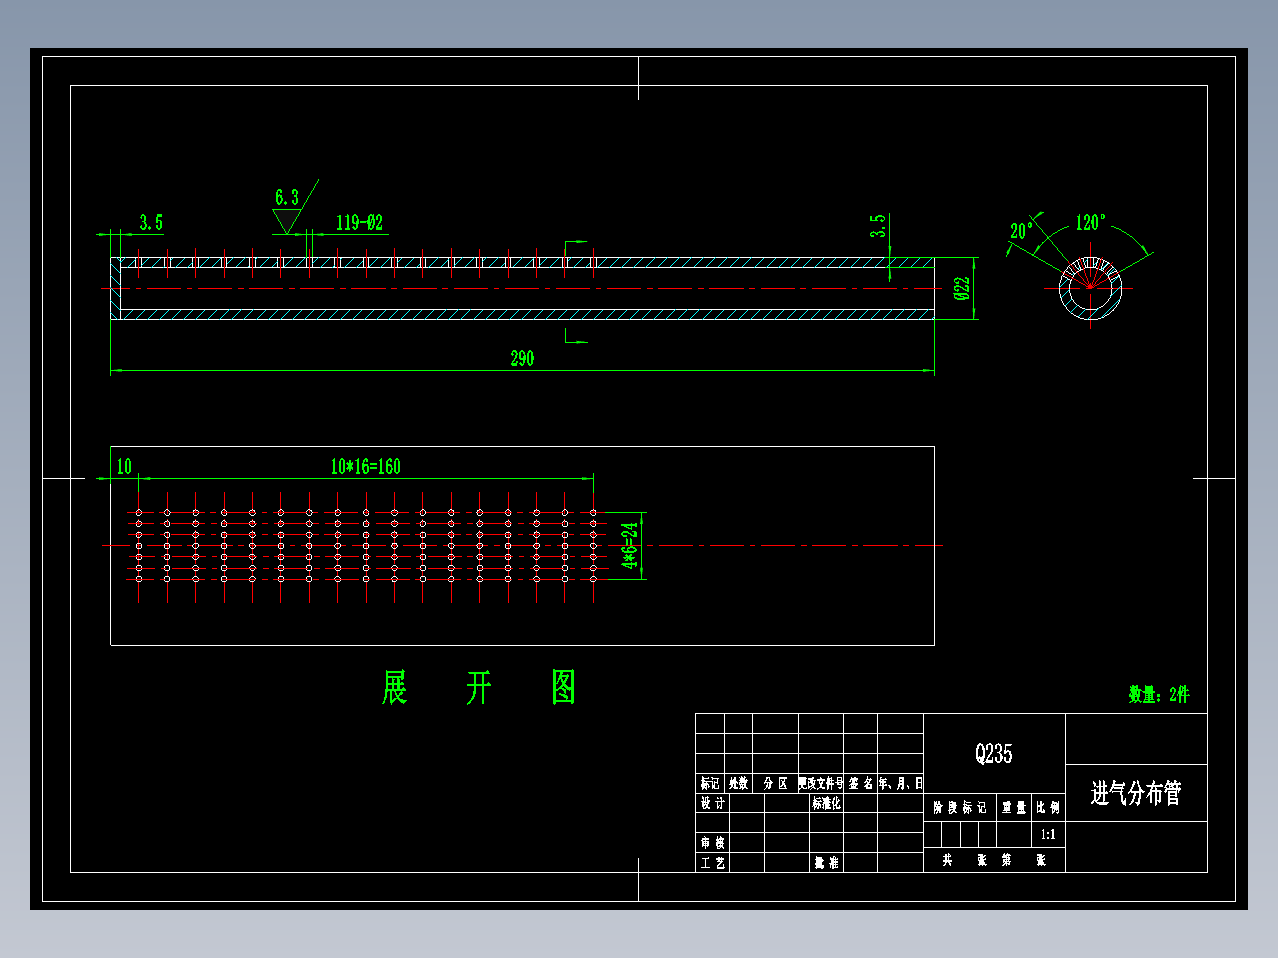Select the 'Ø22' diameter dimension text

(962, 289)
